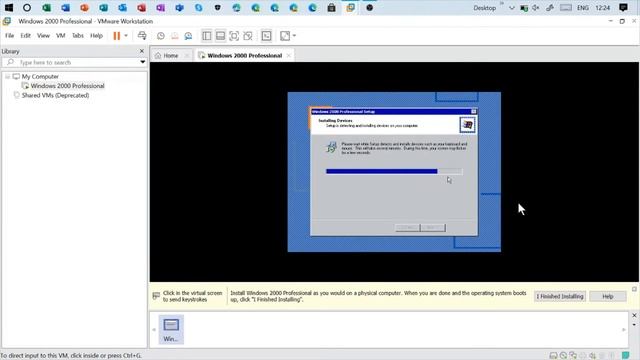Enter full screen mode icon
640x360 pixels.
click(234, 36)
